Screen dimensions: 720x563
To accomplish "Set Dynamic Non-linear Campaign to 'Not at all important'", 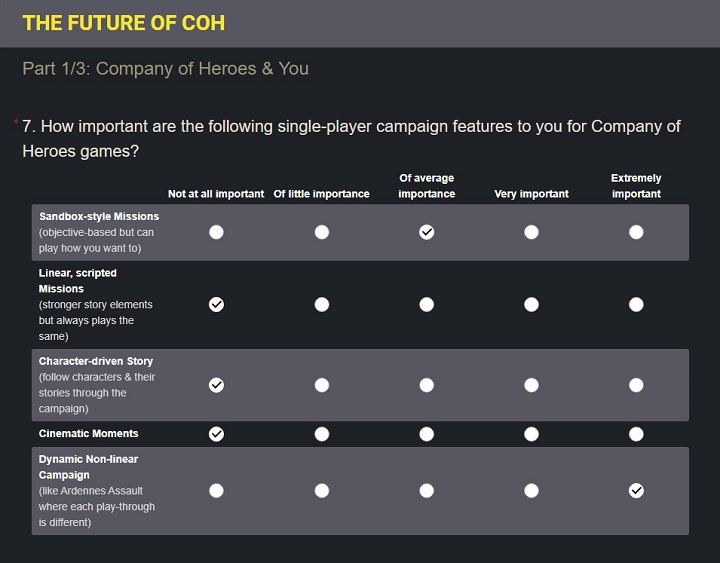I will (x=216, y=490).
